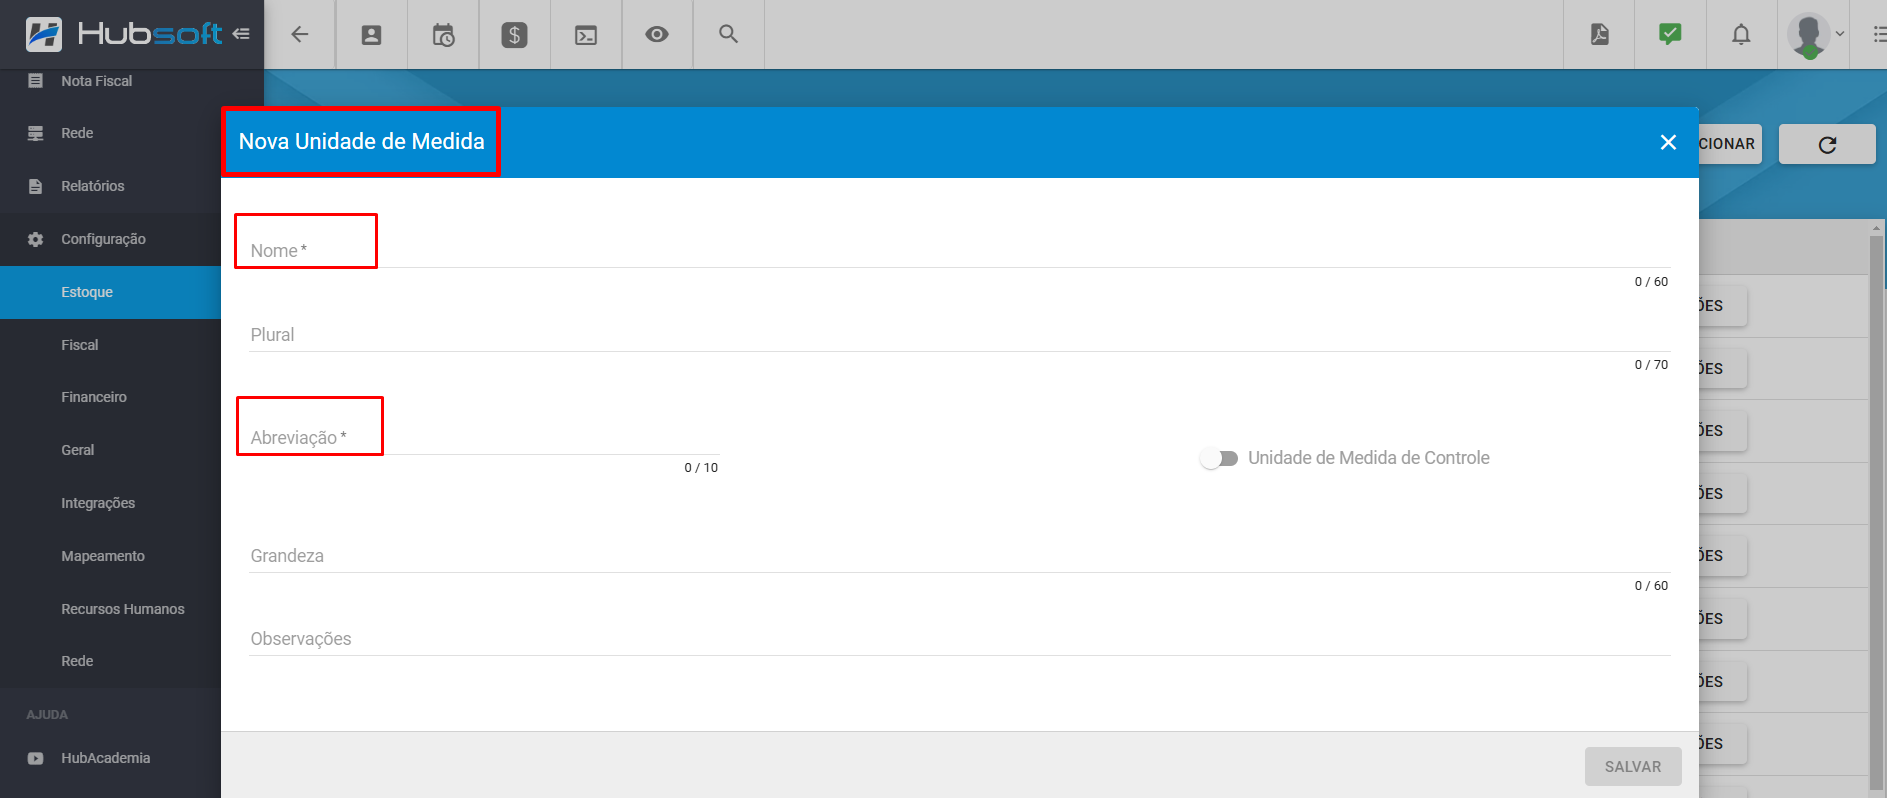
Task: Select Fiscal in the sidebar
Action: pos(80,345)
